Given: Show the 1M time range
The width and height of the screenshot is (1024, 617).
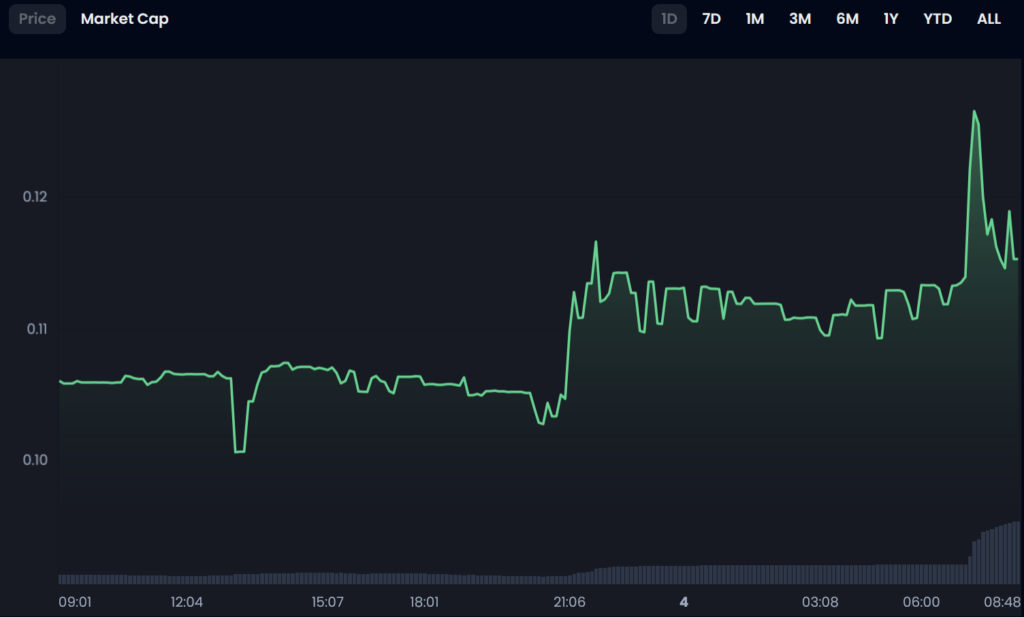Looking at the screenshot, I should pyautogui.click(x=754, y=19).
